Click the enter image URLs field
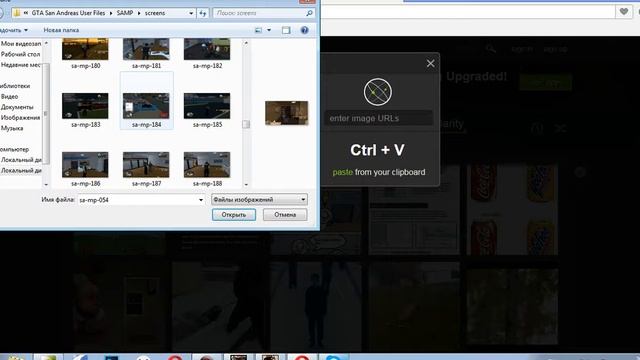The image size is (640, 360). click(x=378, y=118)
